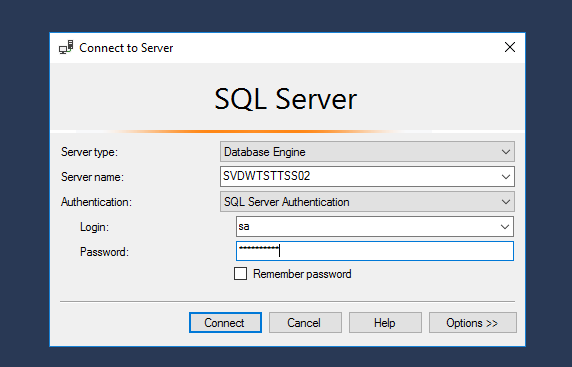
Task: Click the Authentication label
Action: (x=96, y=202)
